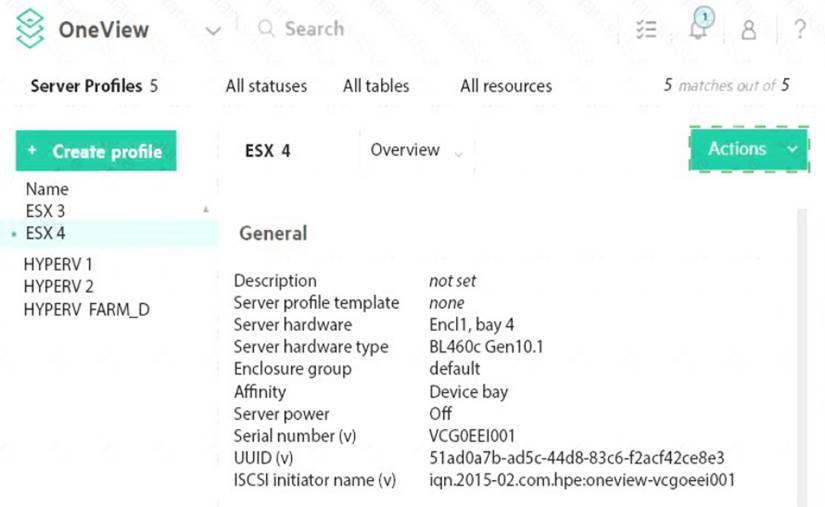Open the All statuses filter

[x=266, y=86]
